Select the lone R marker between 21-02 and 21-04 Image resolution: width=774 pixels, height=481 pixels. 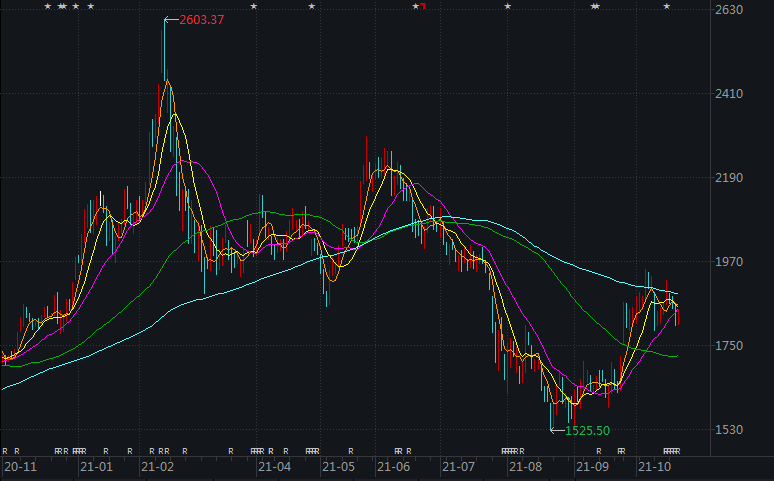231,451
